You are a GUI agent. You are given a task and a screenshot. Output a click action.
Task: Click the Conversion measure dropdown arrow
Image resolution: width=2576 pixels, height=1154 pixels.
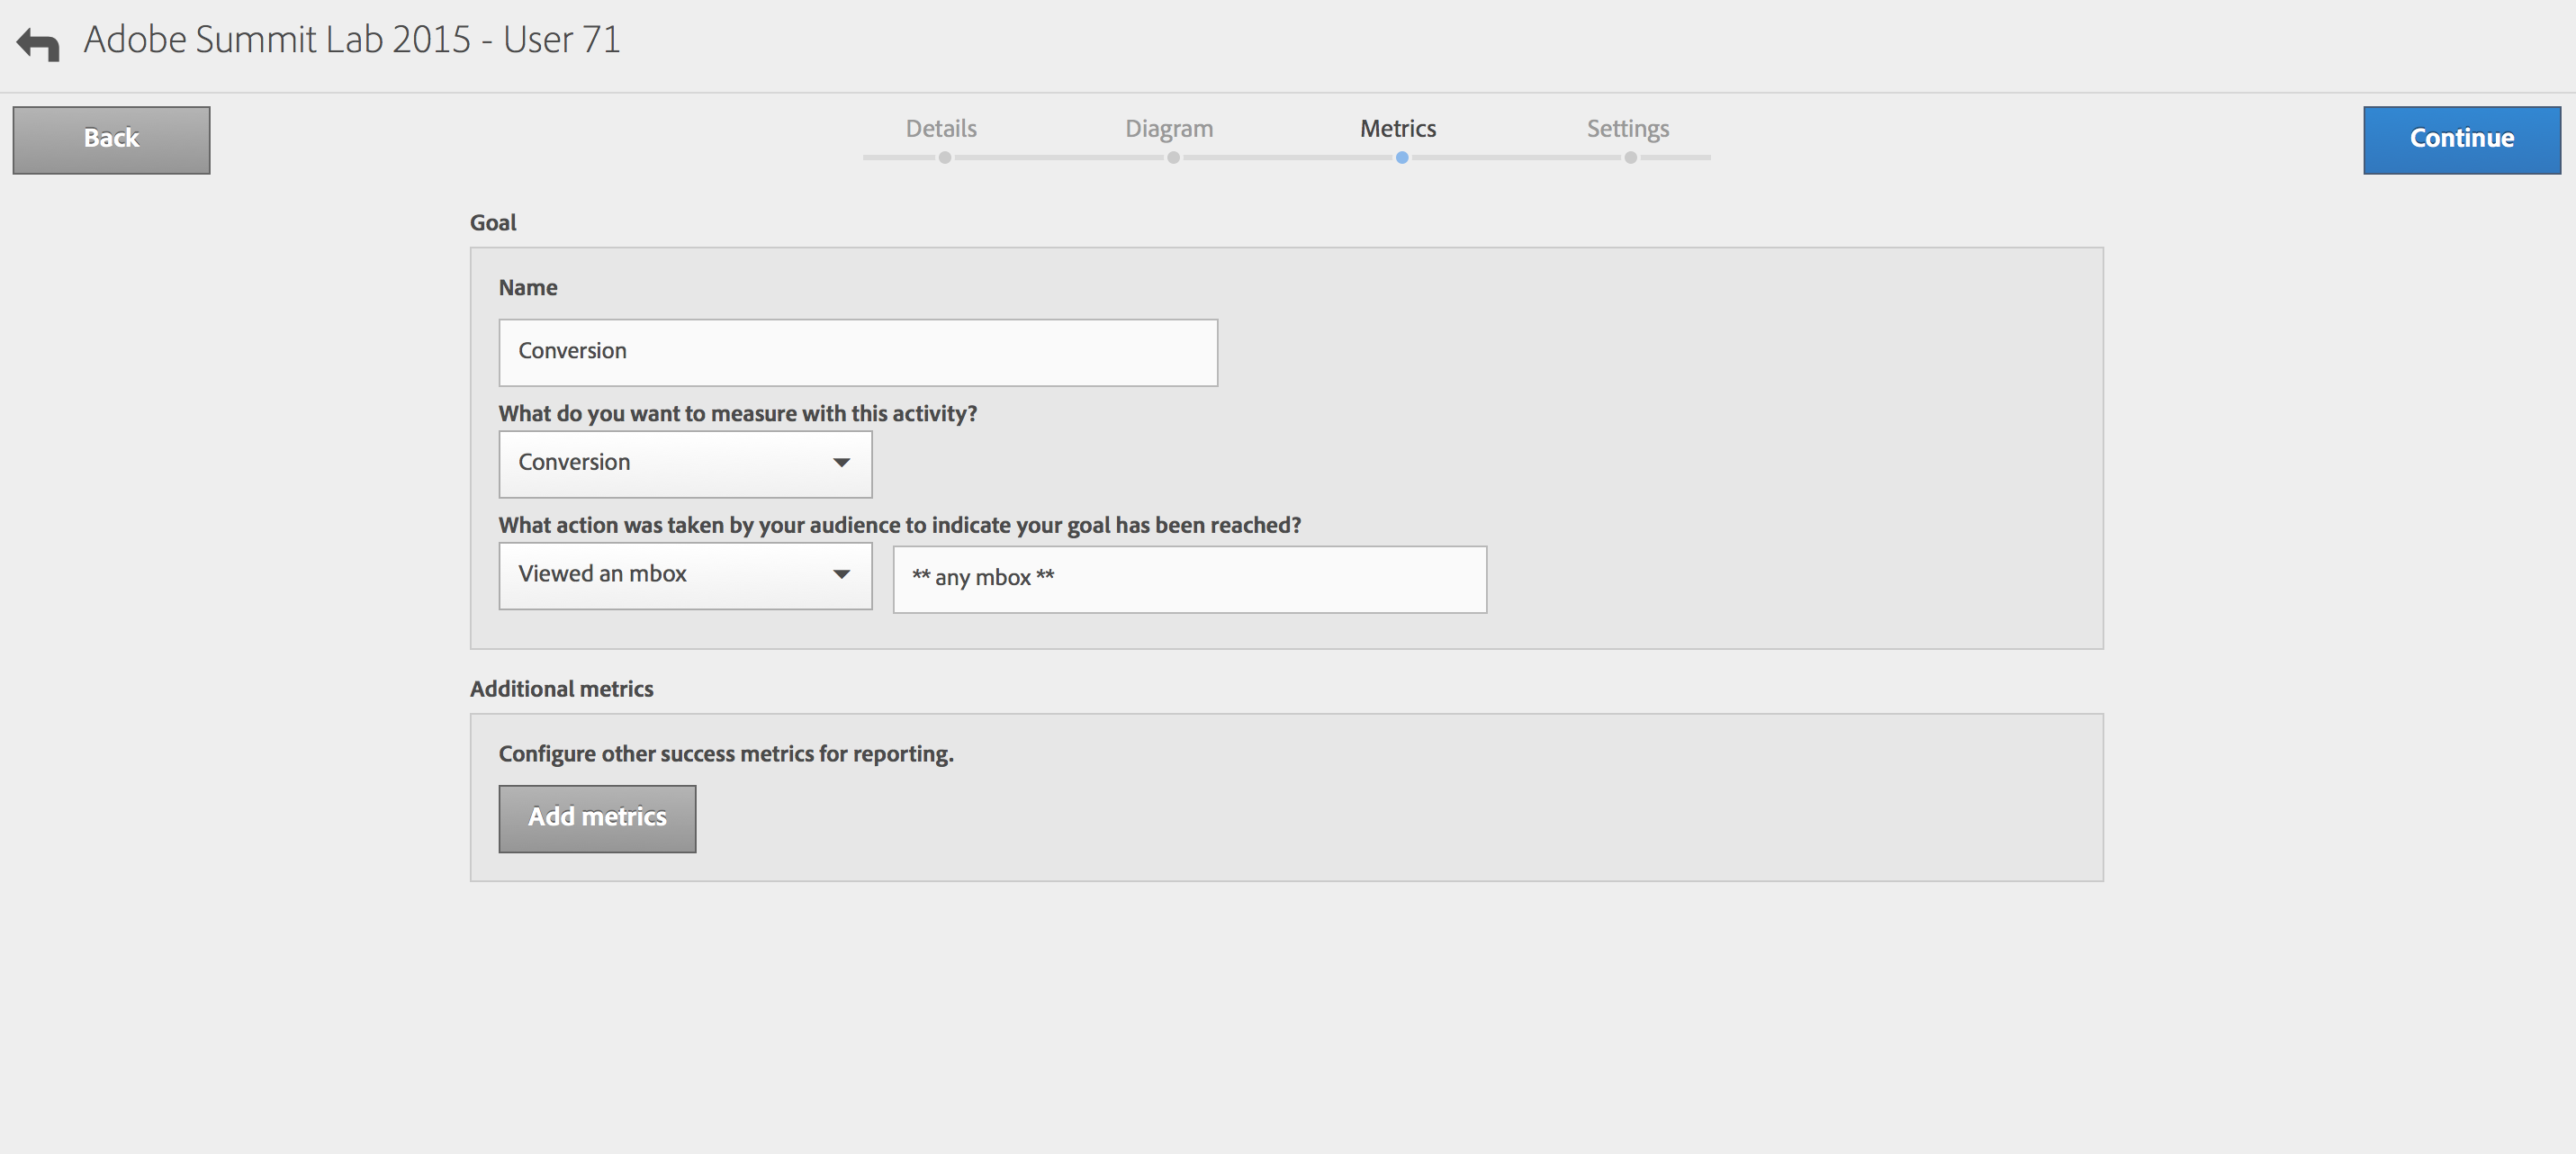841,463
